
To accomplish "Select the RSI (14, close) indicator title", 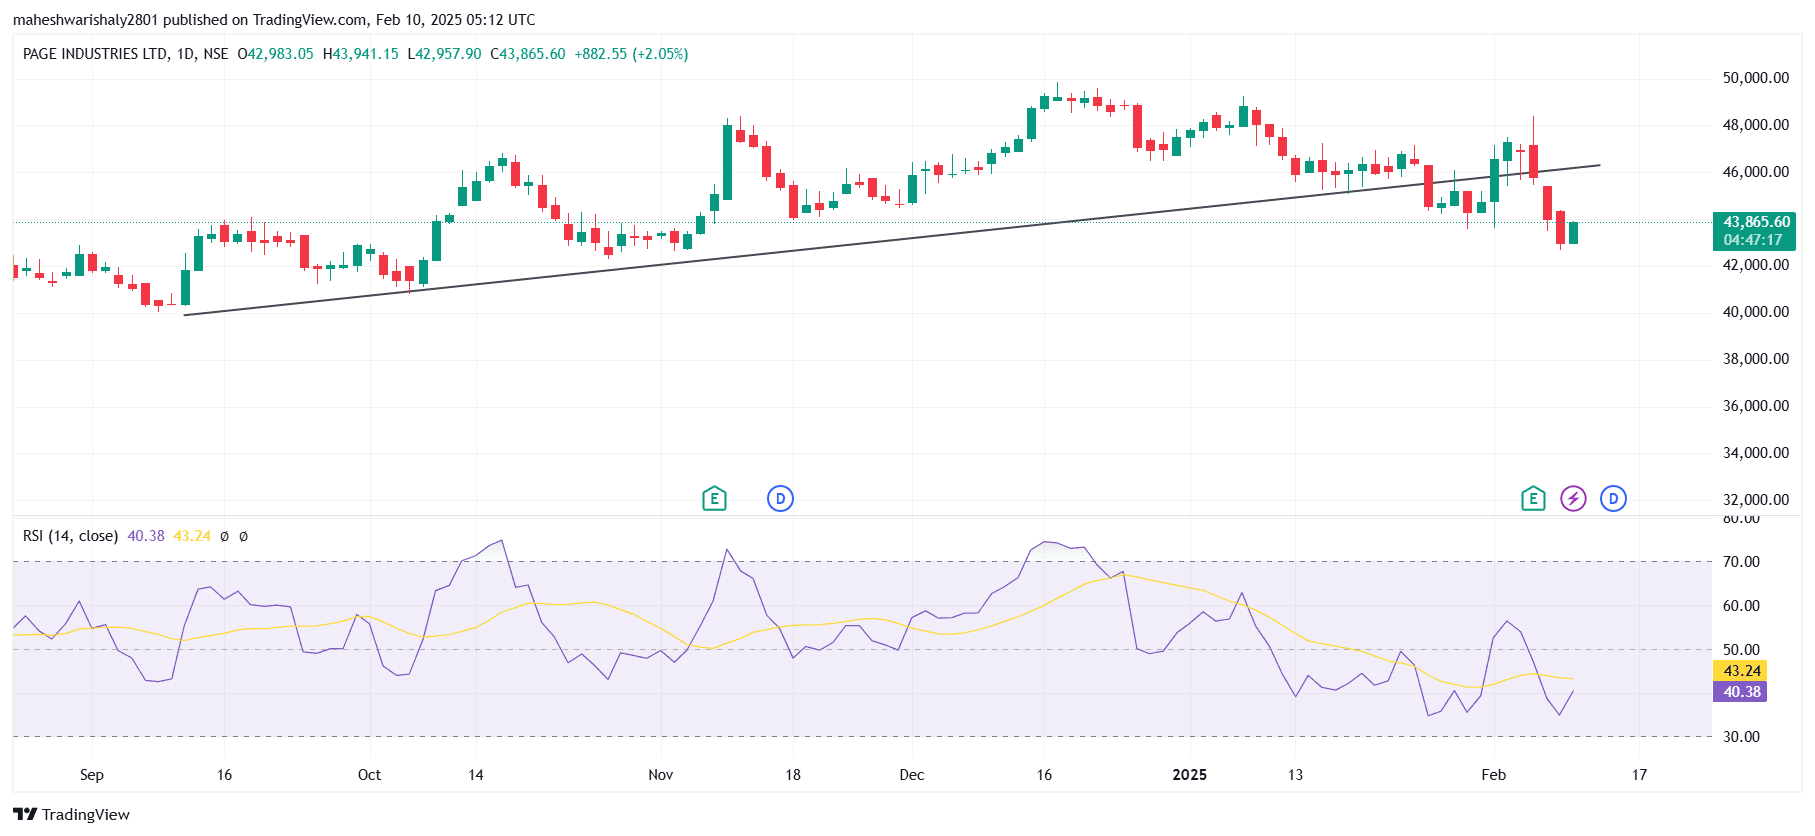I will (70, 536).
